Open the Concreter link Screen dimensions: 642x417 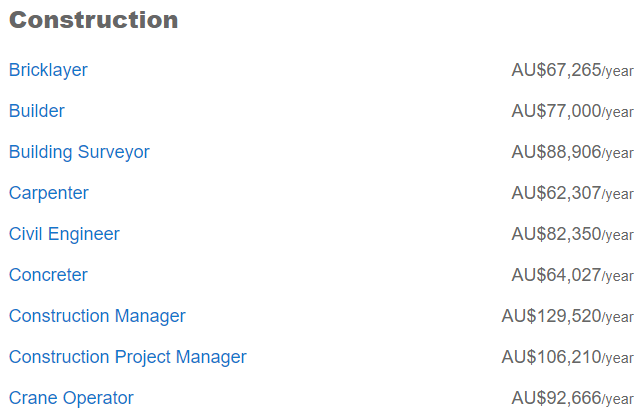(x=48, y=275)
